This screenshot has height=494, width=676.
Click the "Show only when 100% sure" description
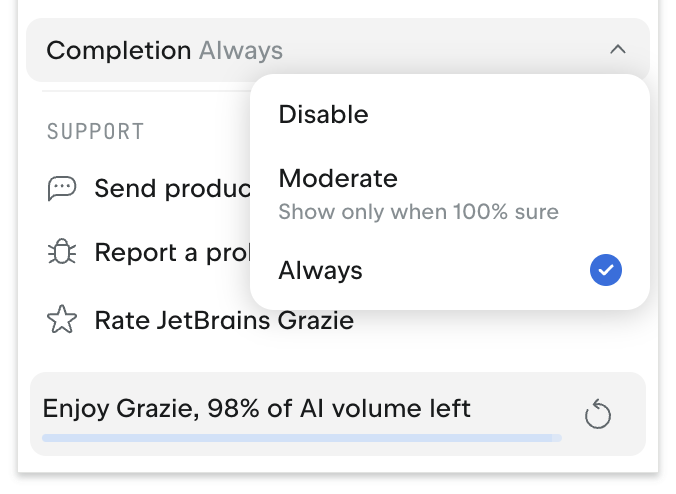tap(418, 212)
